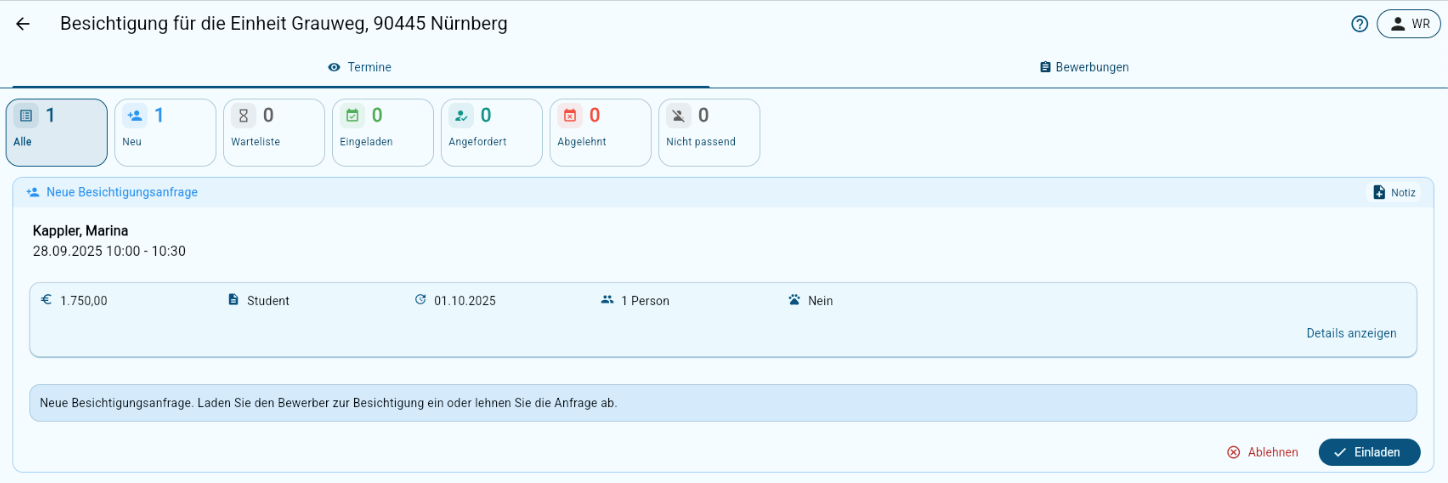Filter by Angefordert status
Viewport: 1448px width, 483px height.
491,132
